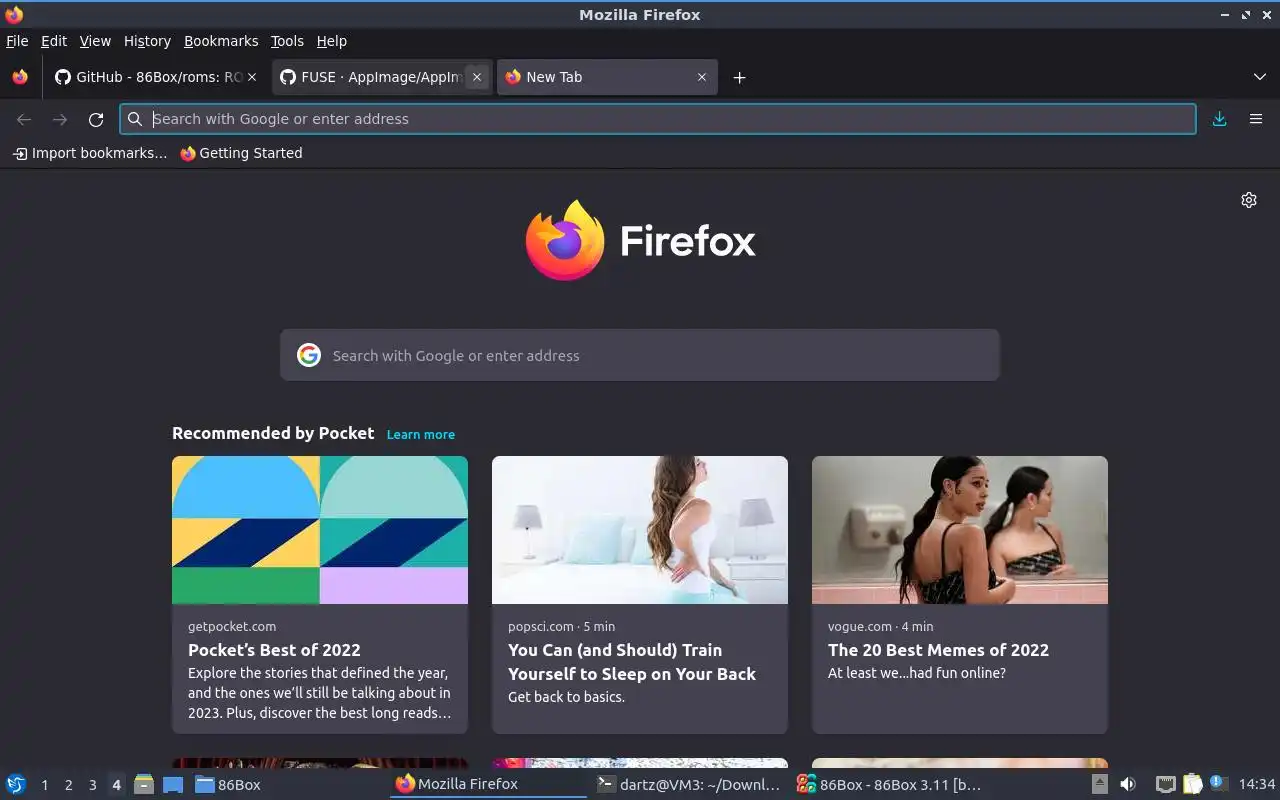Viewport: 1280px width, 800px height.
Task: Switch to the FUSE AppImage tab
Action: pos(381,77)
